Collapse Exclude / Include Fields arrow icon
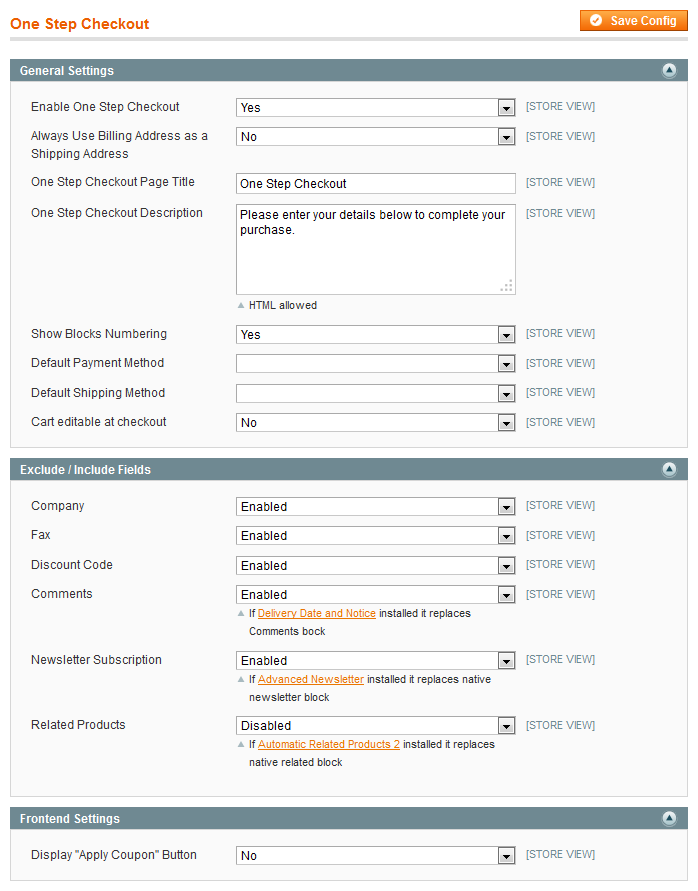Image resolution: width=698 pixels, height=891 pixels. pyautogui.click(x=669, y=470)
